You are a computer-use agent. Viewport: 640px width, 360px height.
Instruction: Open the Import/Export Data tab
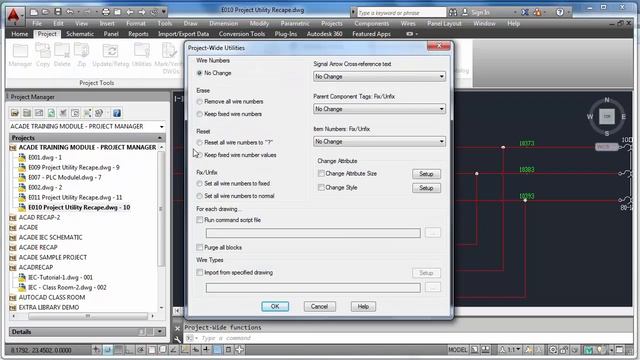click(183, 34)
